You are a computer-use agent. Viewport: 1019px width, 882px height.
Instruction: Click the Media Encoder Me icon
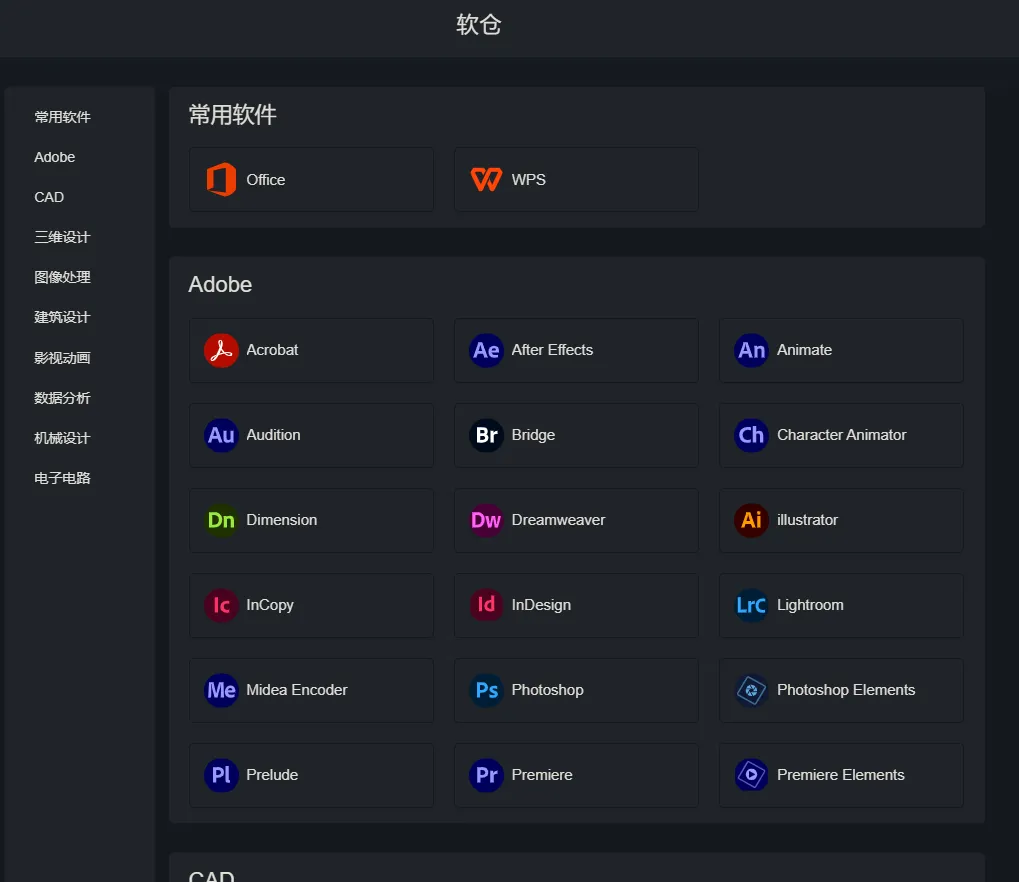click(x=221, y=691)
